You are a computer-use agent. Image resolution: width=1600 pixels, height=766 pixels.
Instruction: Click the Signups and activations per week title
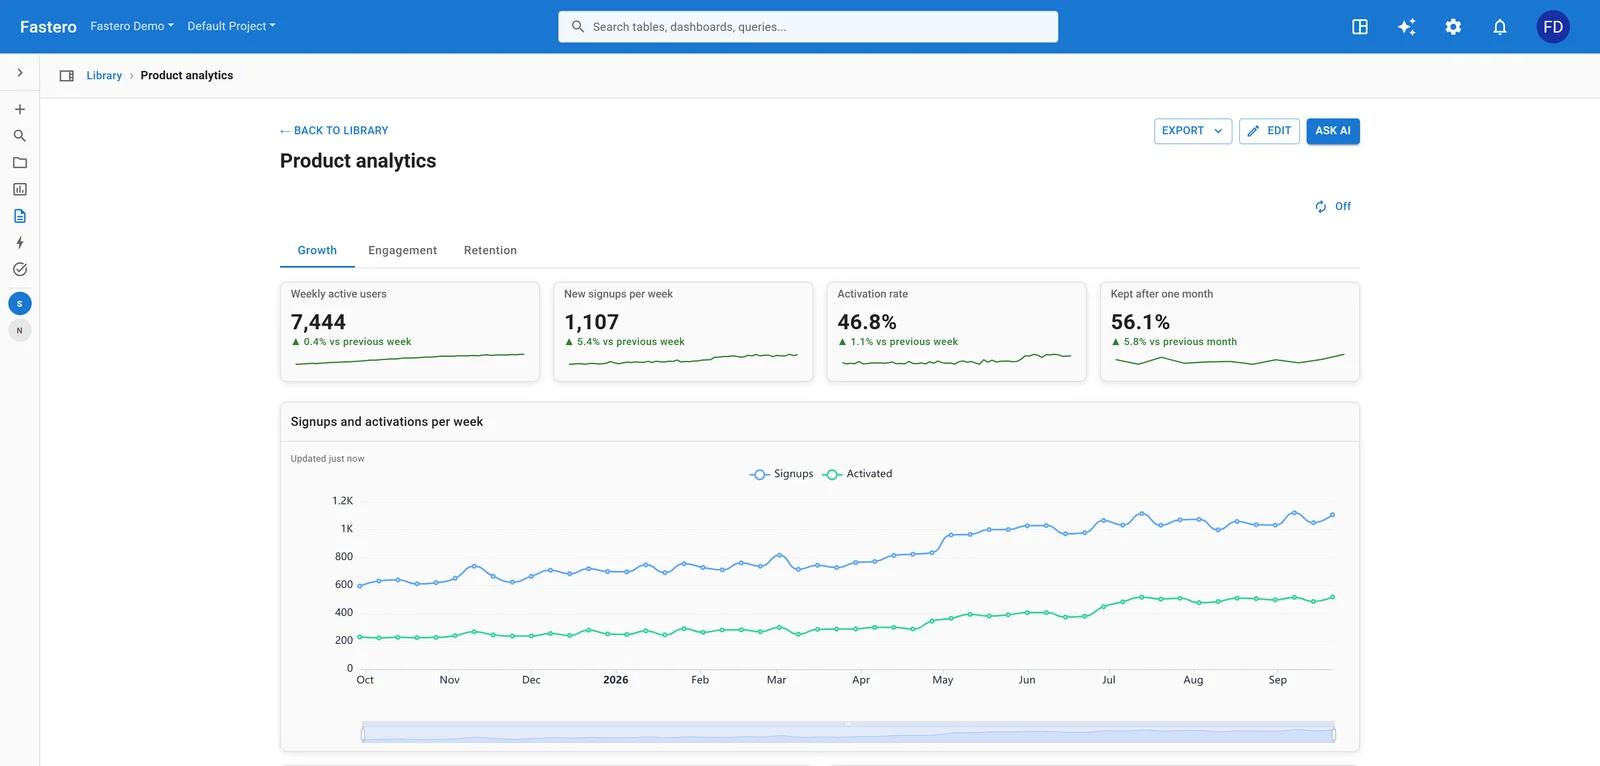click(387, 422)
